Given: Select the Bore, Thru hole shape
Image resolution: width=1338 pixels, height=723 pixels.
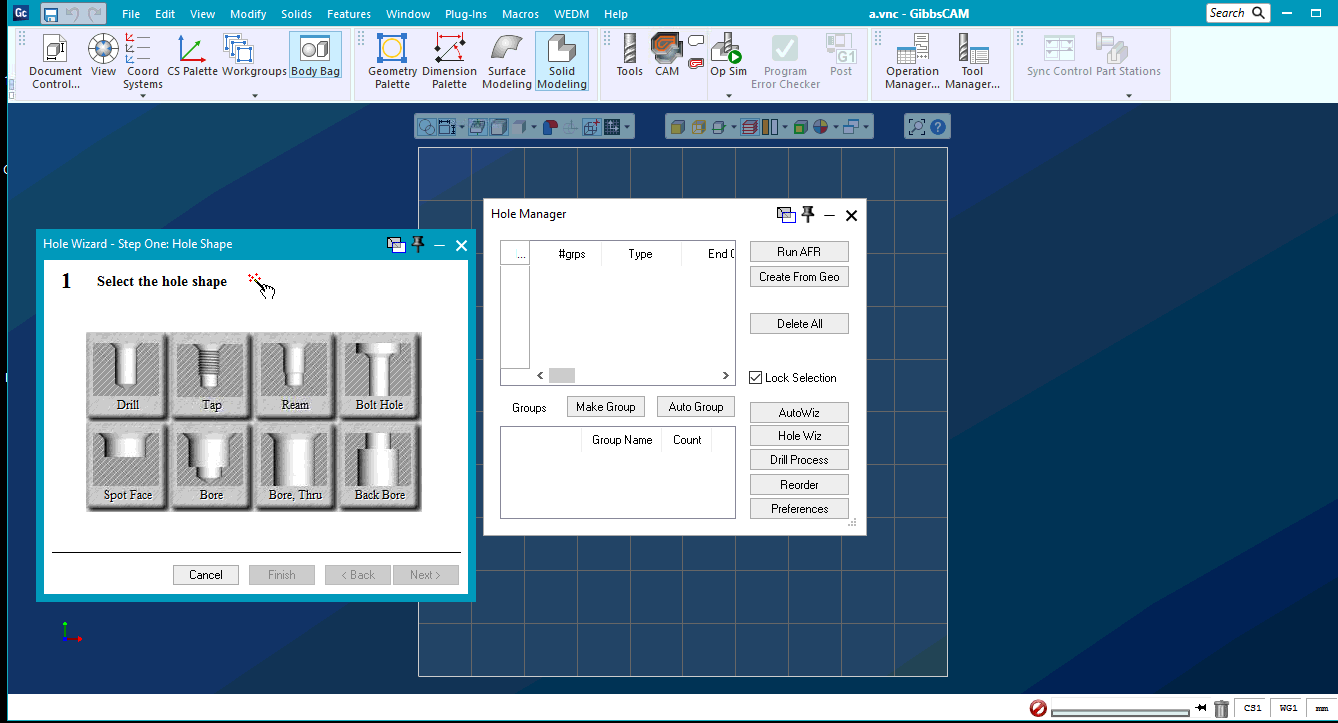Looking at the screenshot, I should point(296,466).
